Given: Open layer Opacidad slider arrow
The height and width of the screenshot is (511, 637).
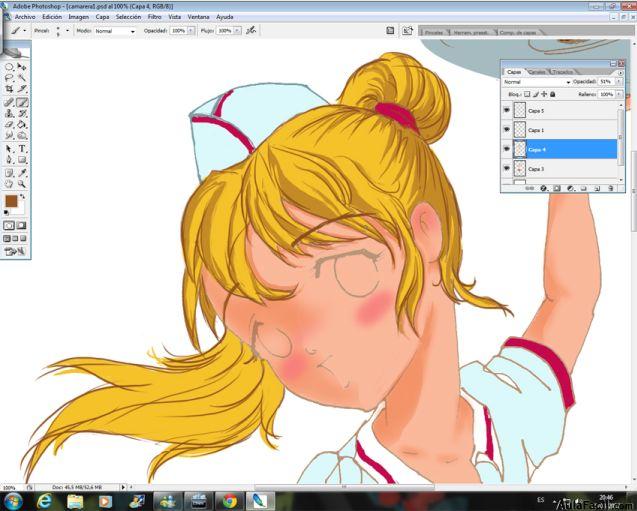Looking at the screenshot, I should click(x=619, y=82).
